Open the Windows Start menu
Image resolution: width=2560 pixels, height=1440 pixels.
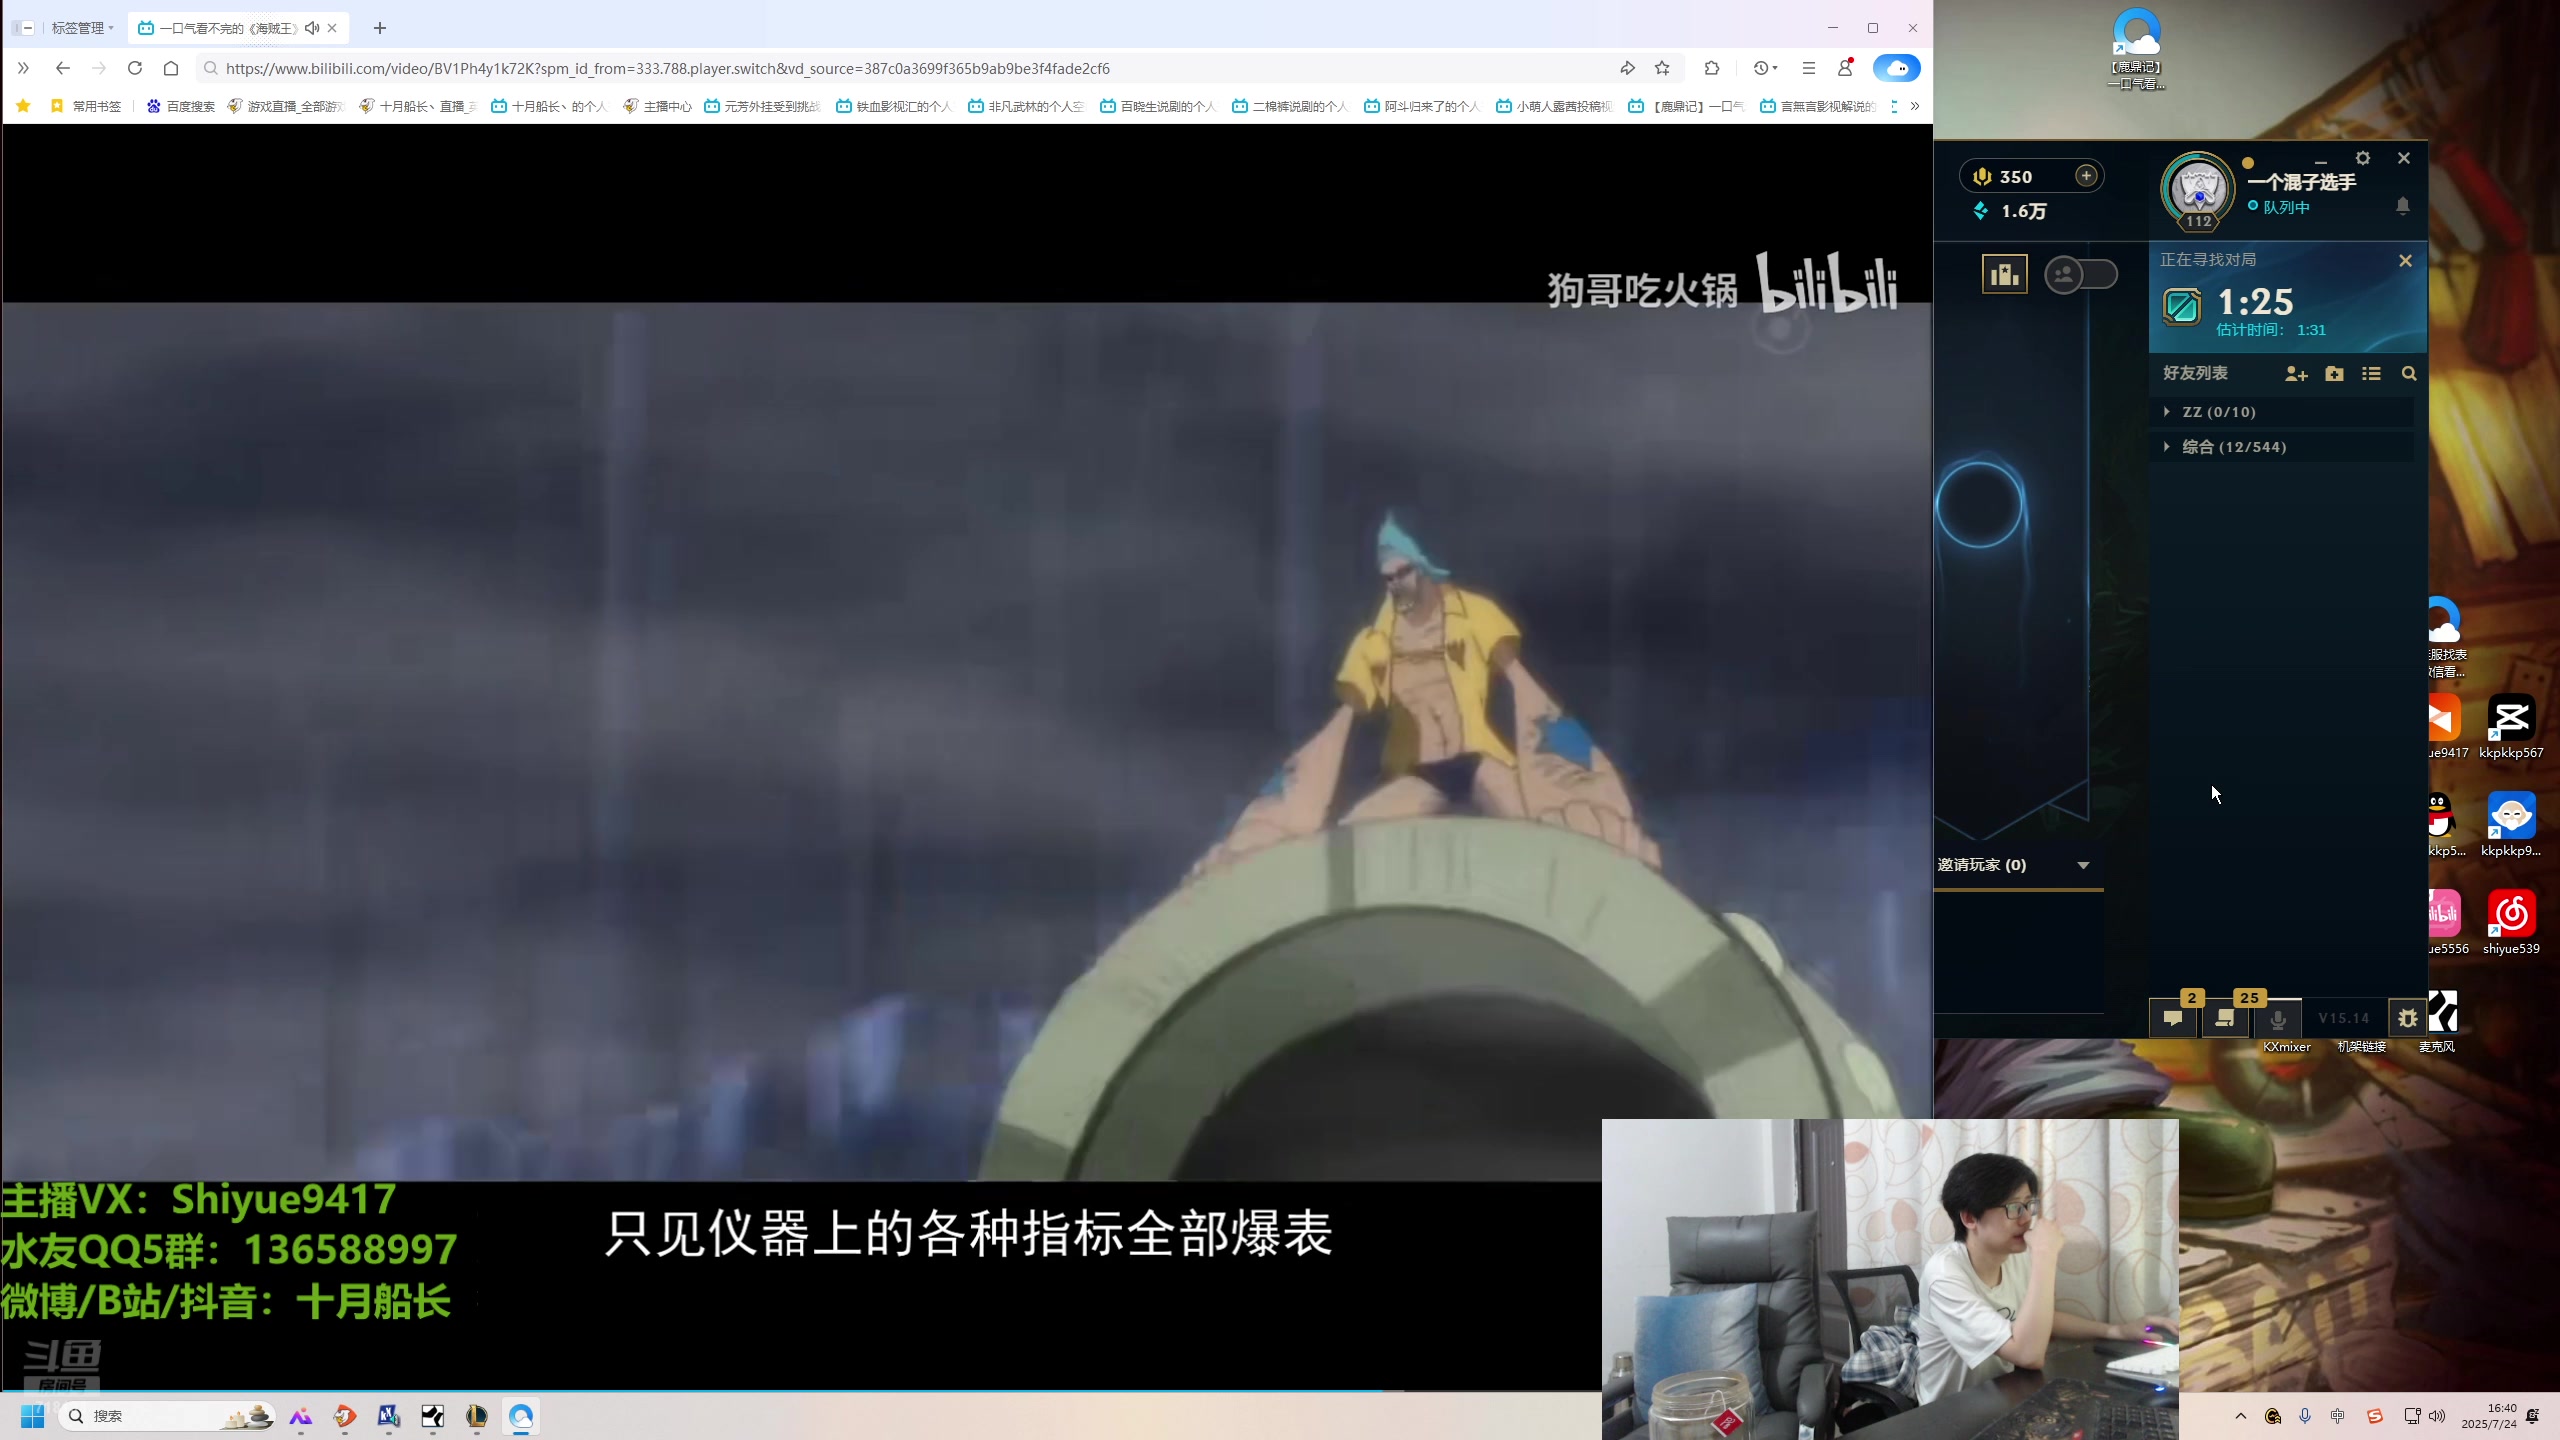click(x=32, y=1416)
